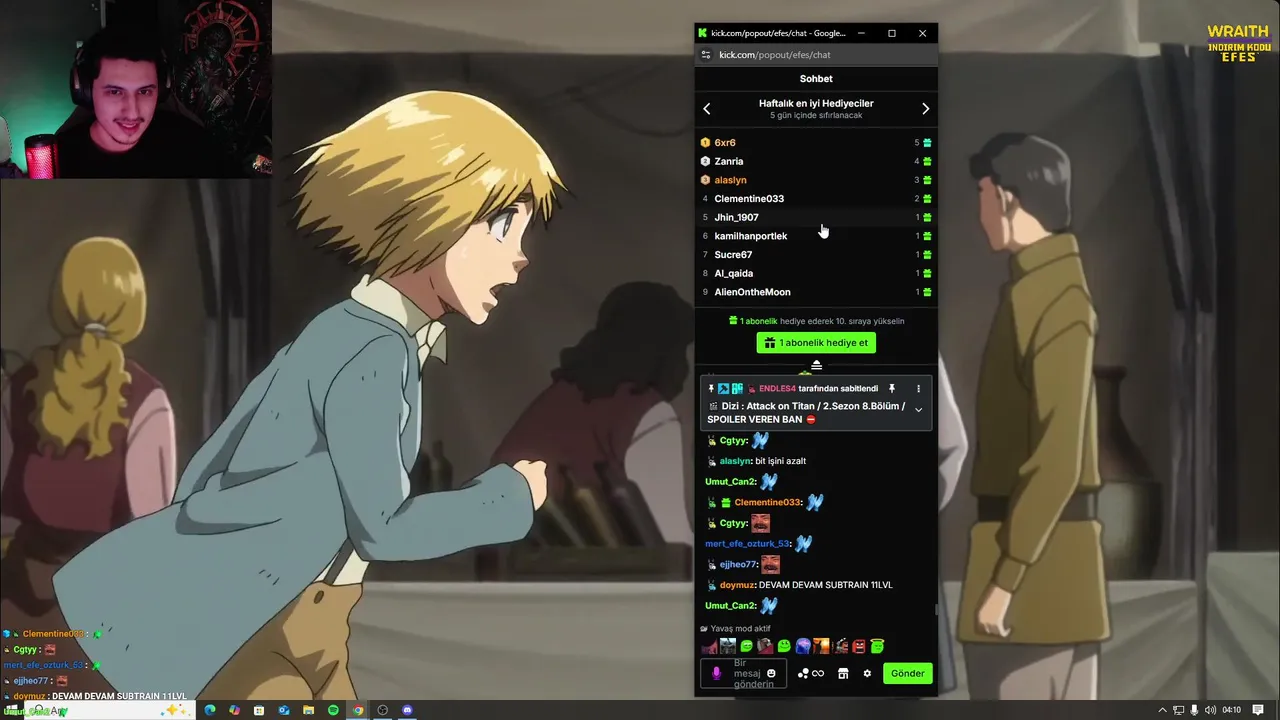This screenshot has height=720, width=1280.
Task: Open Copilot from taskbar
Action: click(x=234, y=710)
